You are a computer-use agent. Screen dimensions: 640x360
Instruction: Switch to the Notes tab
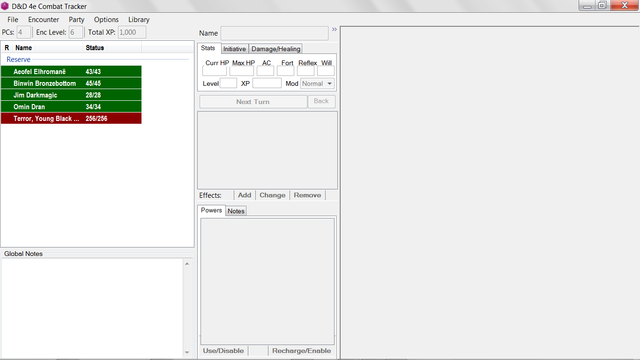click(236, 211)
